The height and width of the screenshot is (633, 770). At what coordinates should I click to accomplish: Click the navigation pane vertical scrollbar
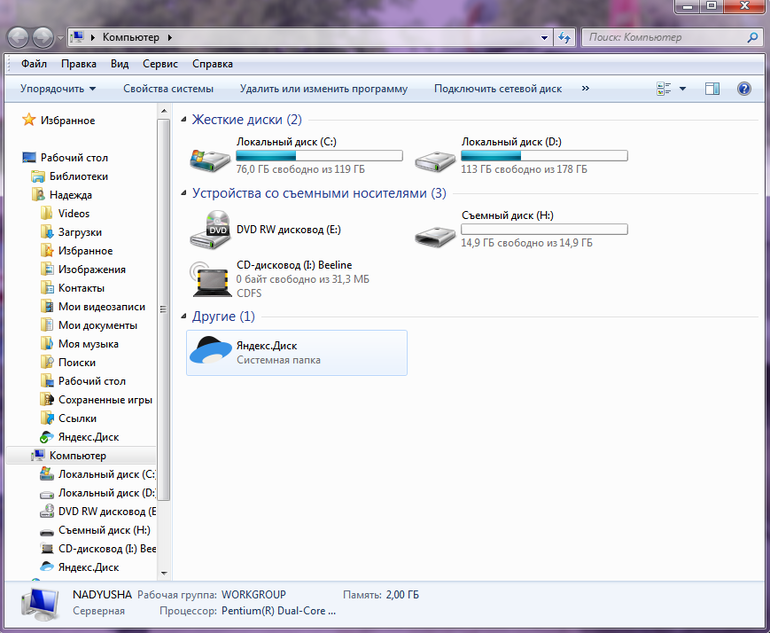coord(164,300)
